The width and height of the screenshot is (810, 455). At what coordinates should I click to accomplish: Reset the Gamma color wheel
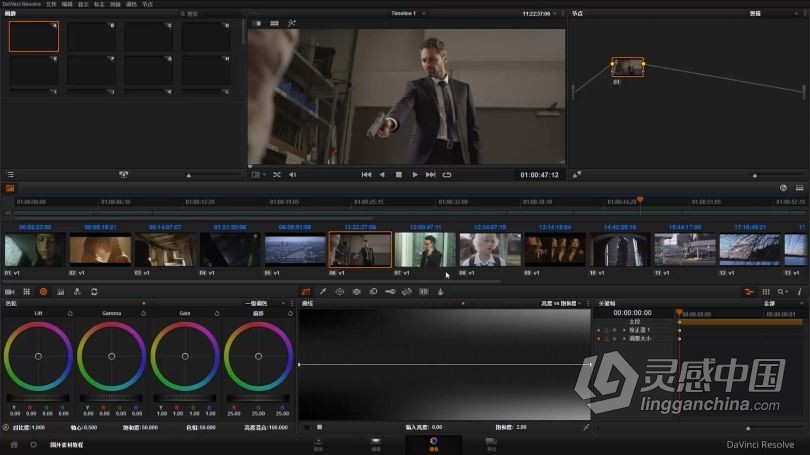point(144,313)
